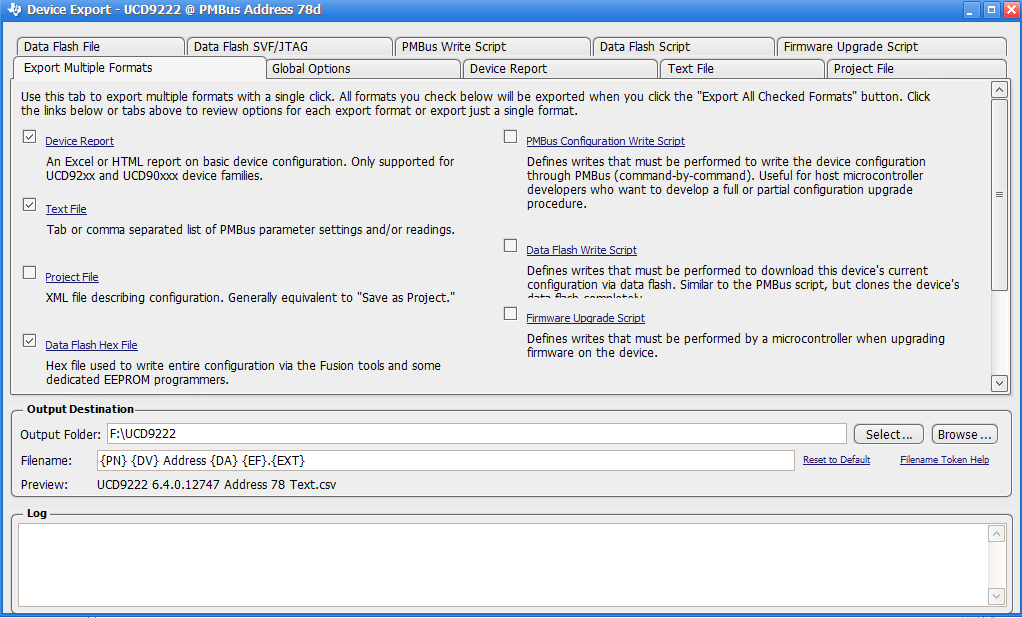Select the Export Multiple Formats tab

pos(139,68)
